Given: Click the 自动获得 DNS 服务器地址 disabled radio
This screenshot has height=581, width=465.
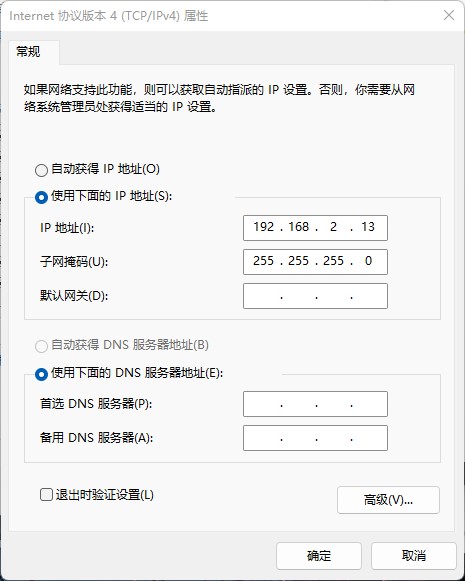Looking at the screenshot, I should tap(41, 346).
